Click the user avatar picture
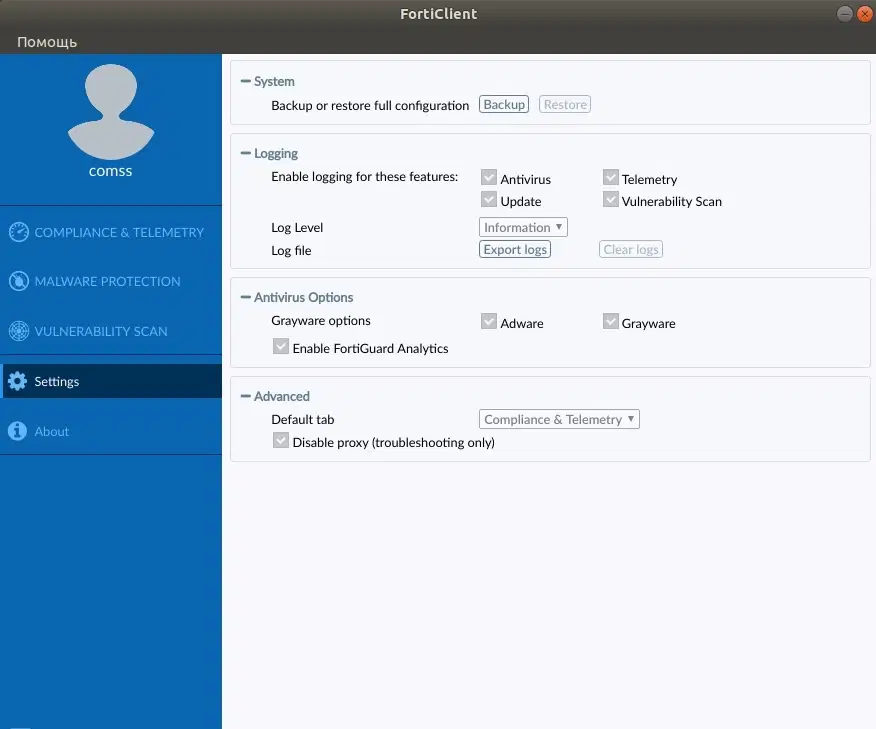Screen dimensions: 876x729 [x=111, y=112]
